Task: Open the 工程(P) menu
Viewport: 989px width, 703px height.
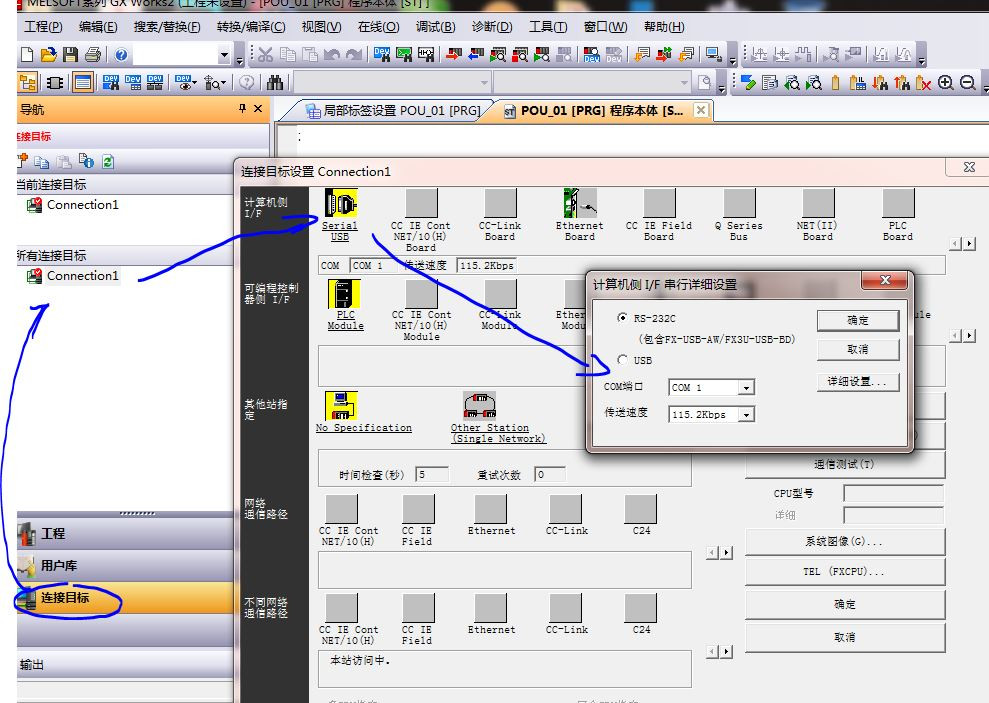Action: tap(43, 27)
